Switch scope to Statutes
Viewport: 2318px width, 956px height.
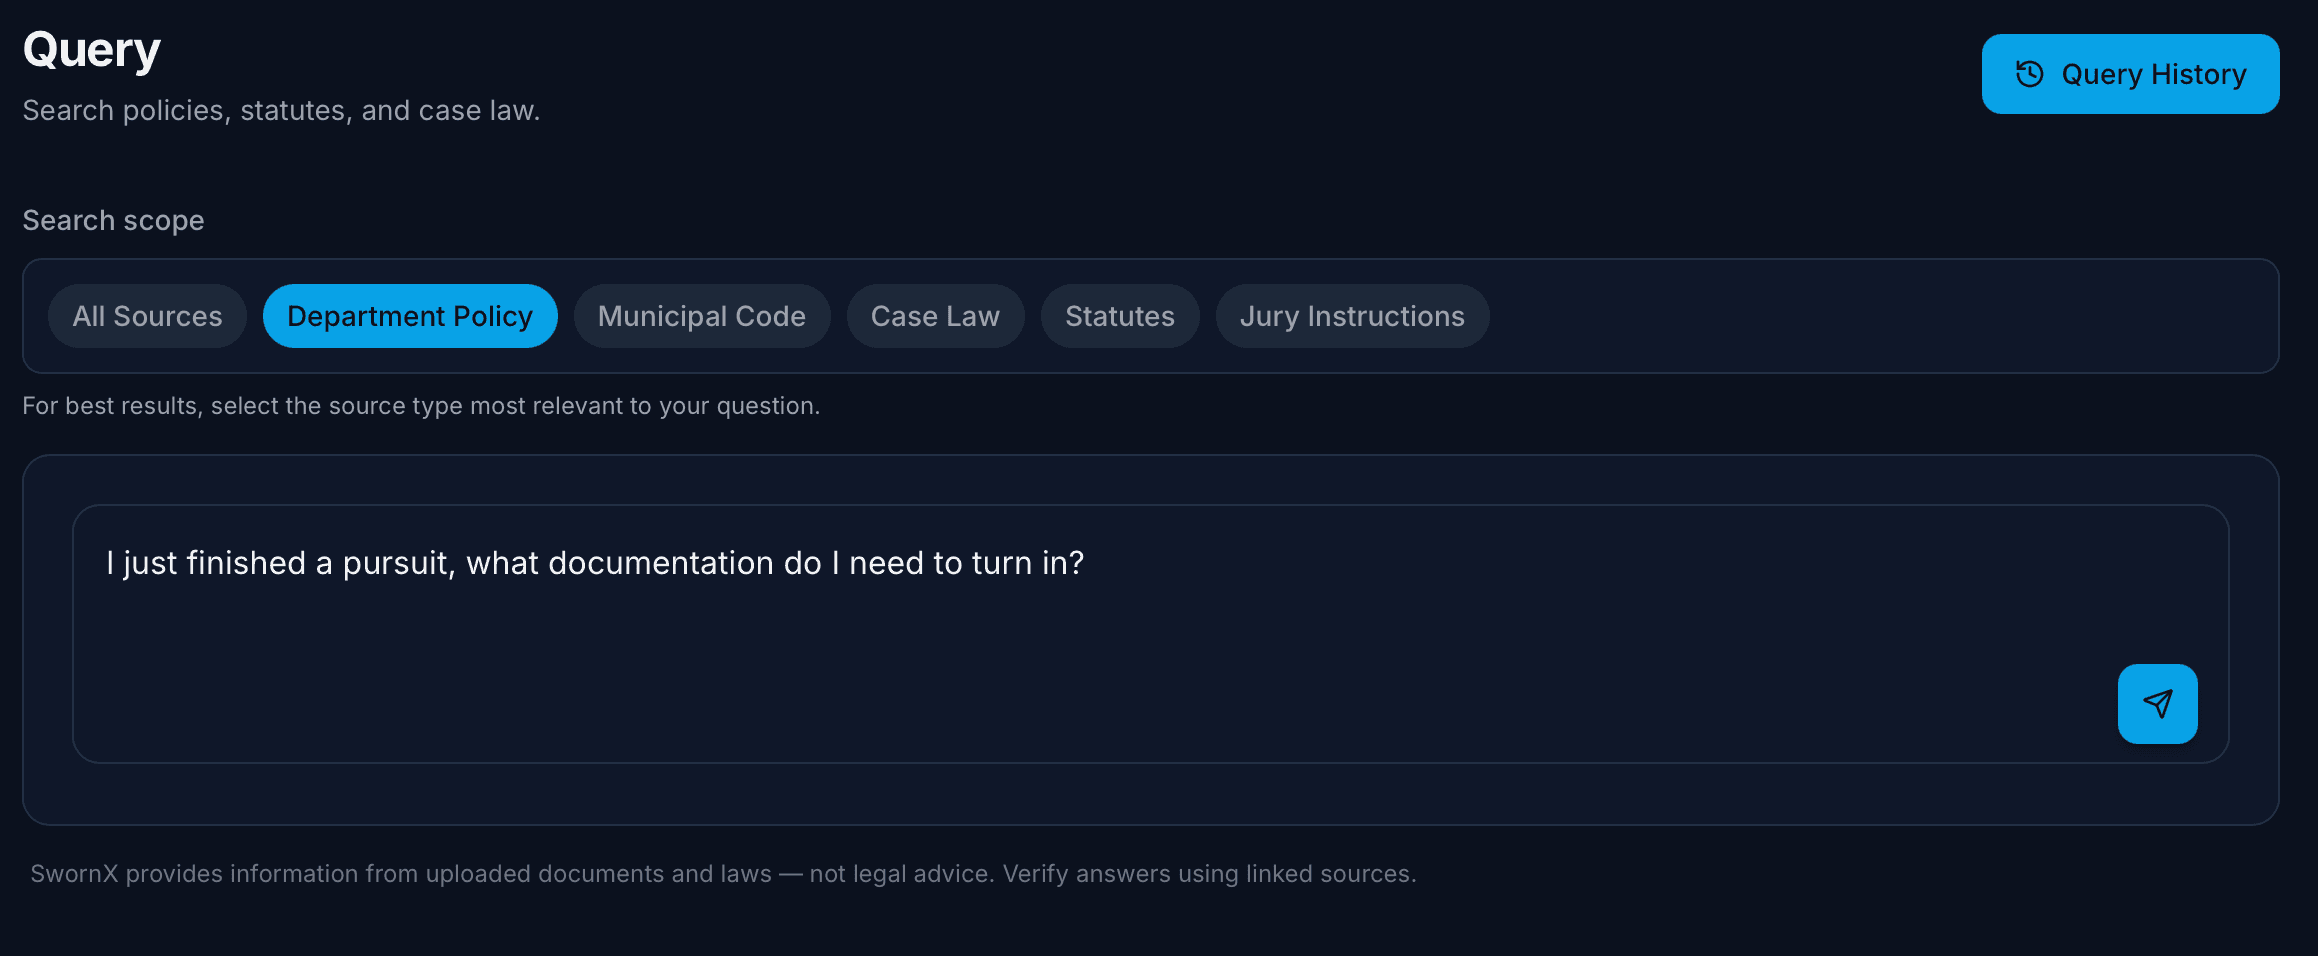click(1120, 316)
